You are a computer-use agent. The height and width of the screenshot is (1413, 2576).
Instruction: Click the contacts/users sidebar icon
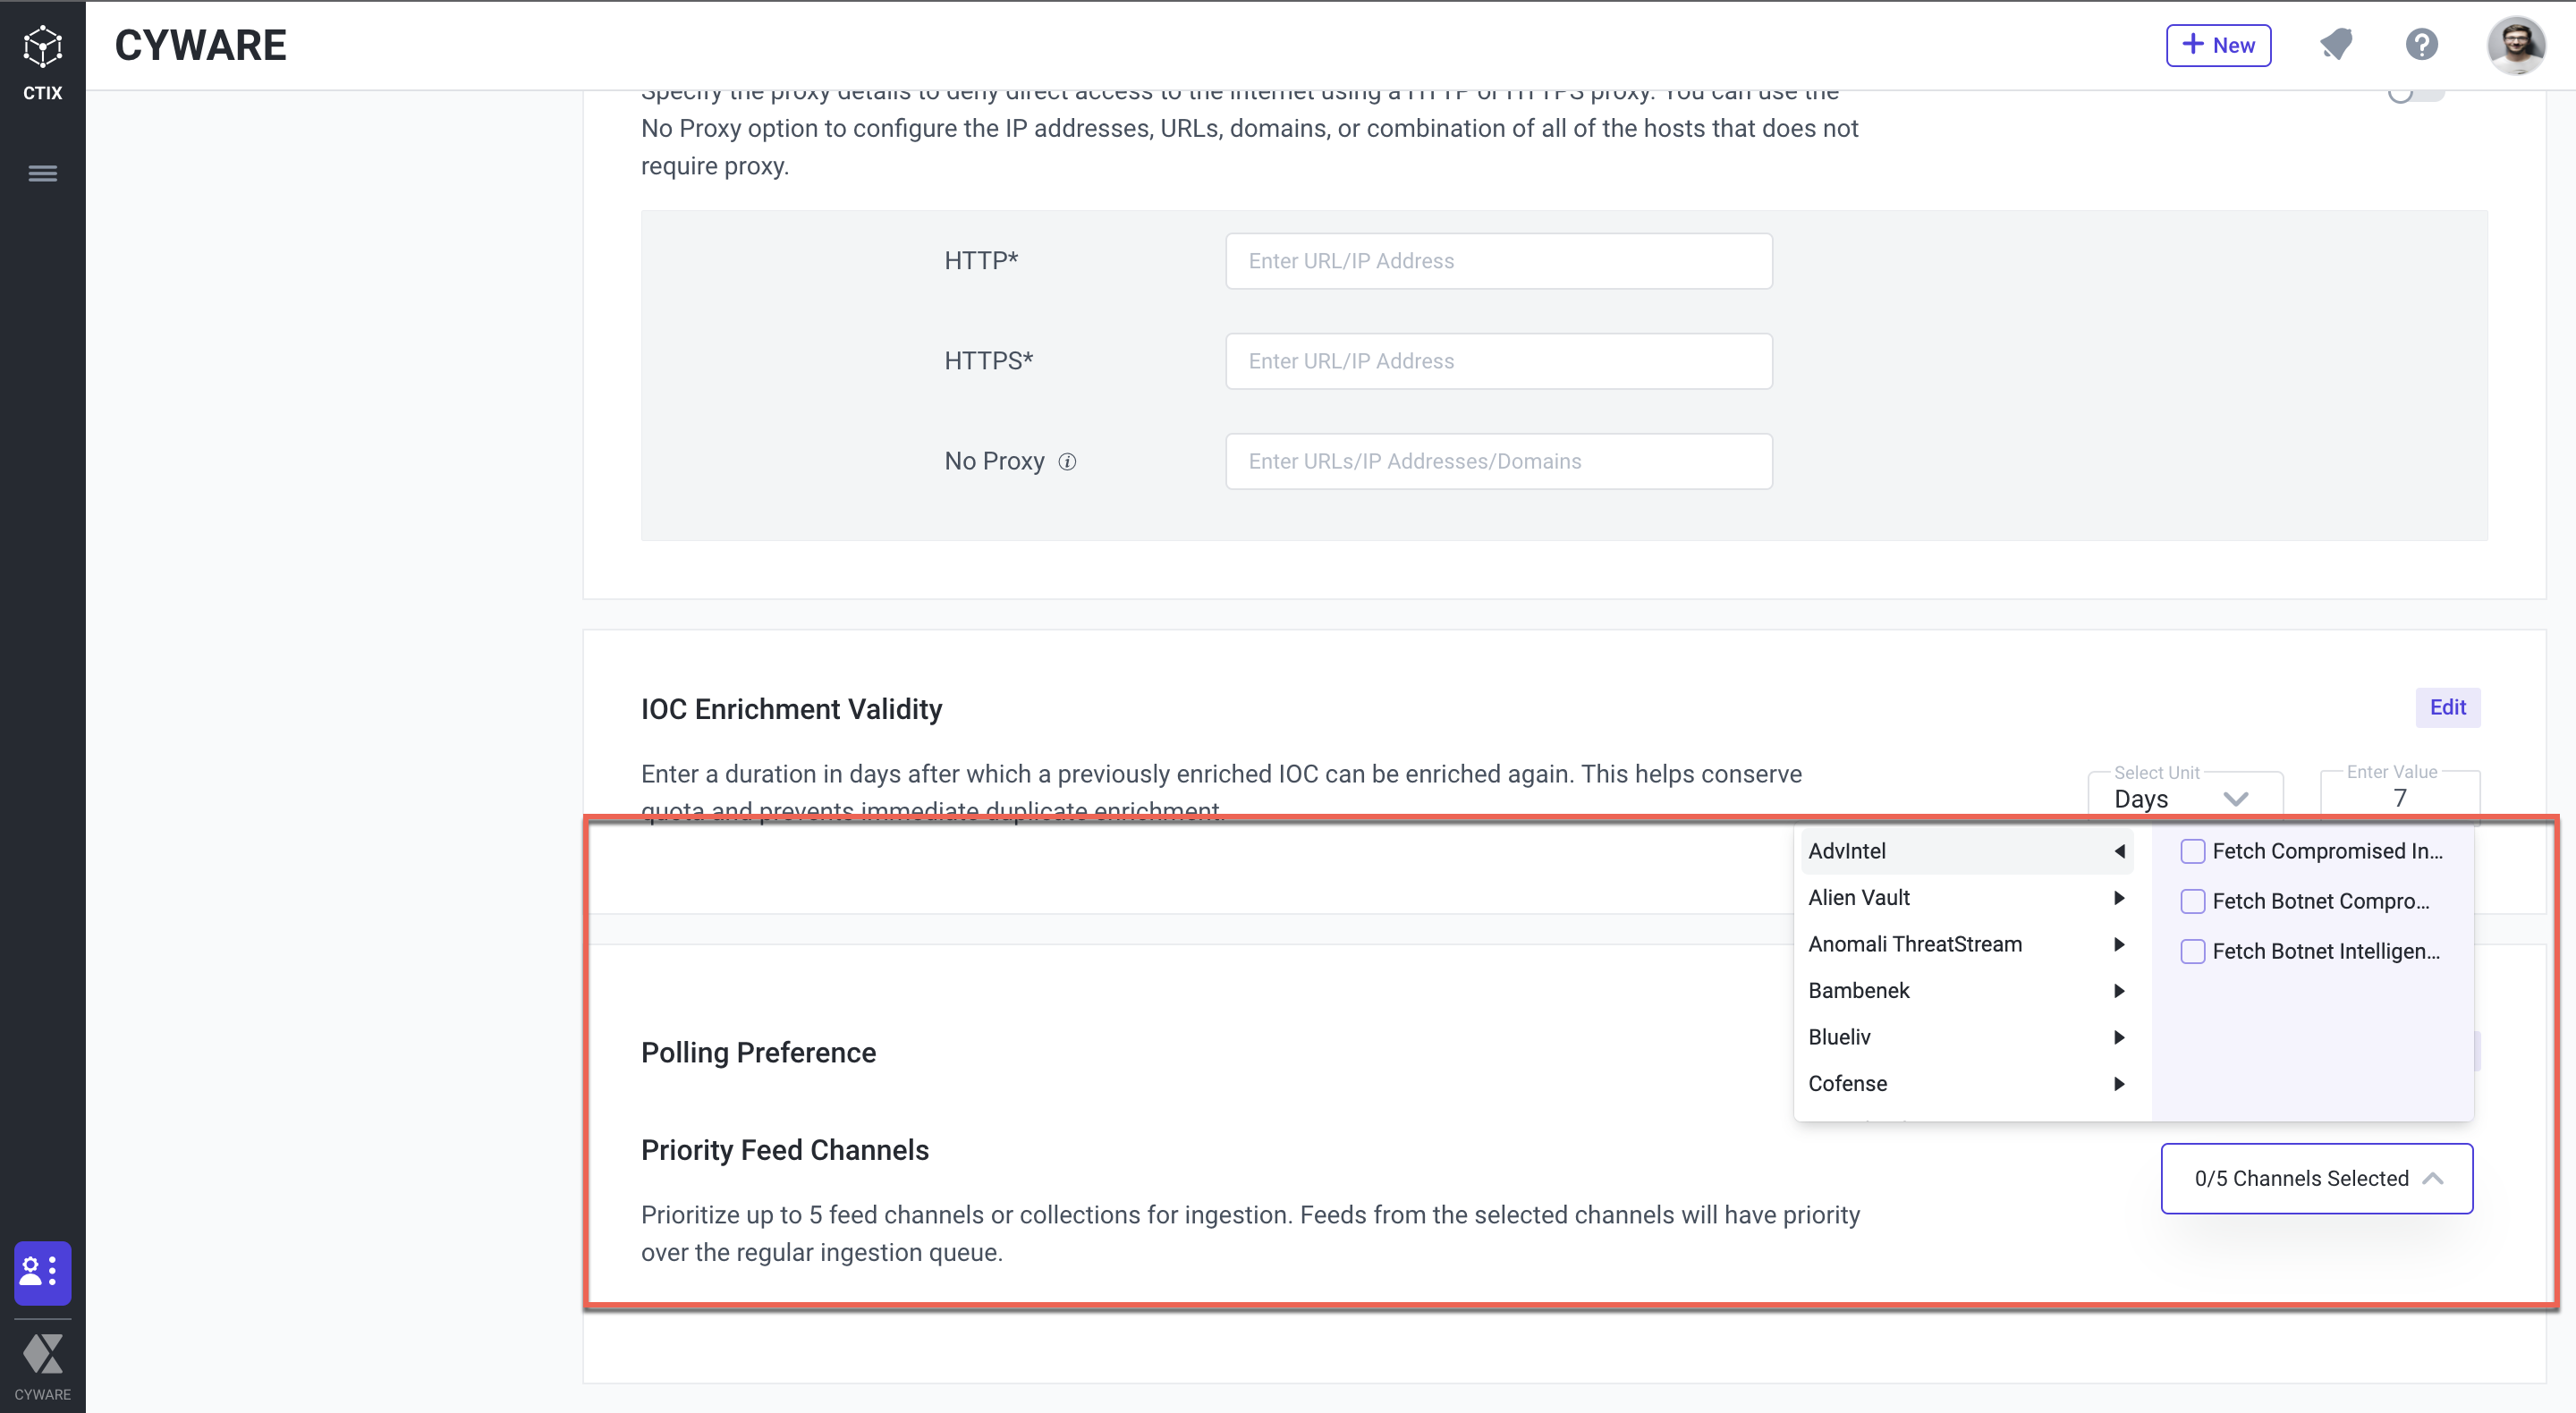point(42,1270)
